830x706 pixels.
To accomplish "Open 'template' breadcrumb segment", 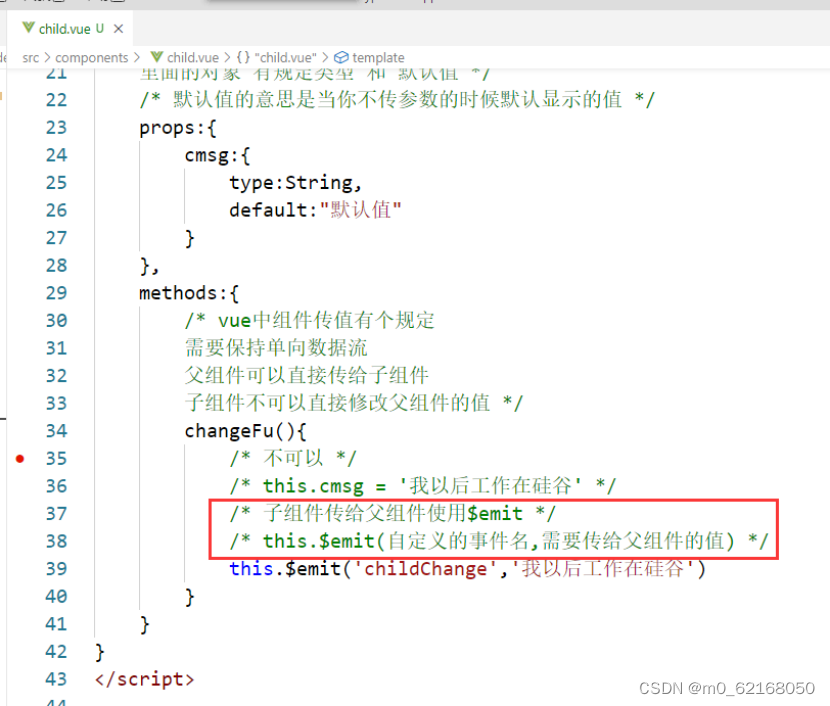I will click(x=378, y=57).
